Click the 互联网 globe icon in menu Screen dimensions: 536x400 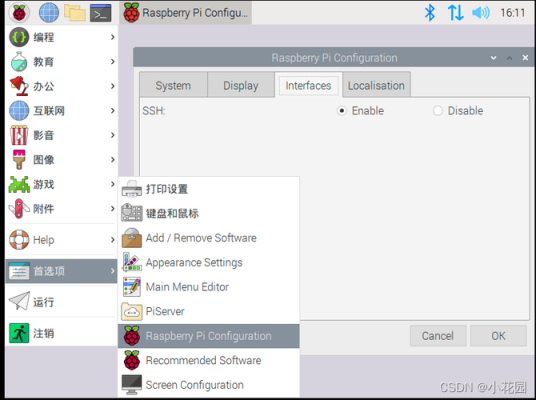[x=19, y=111]
